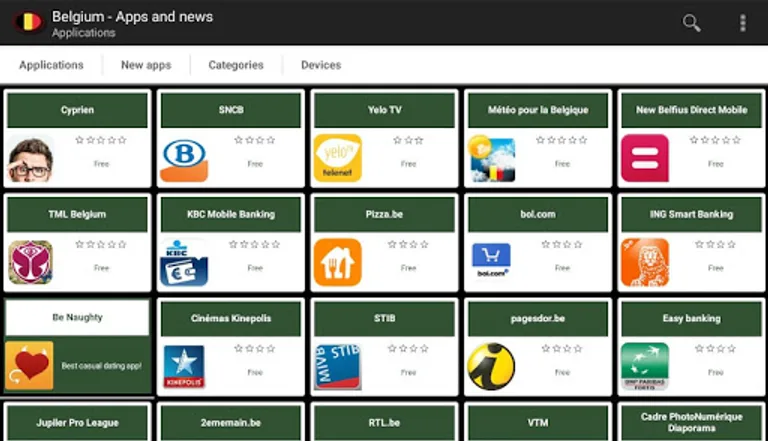Screen dimensions: 768x441
Task: Open the TML Belgium butterfly icon
Action: (30, 263)
